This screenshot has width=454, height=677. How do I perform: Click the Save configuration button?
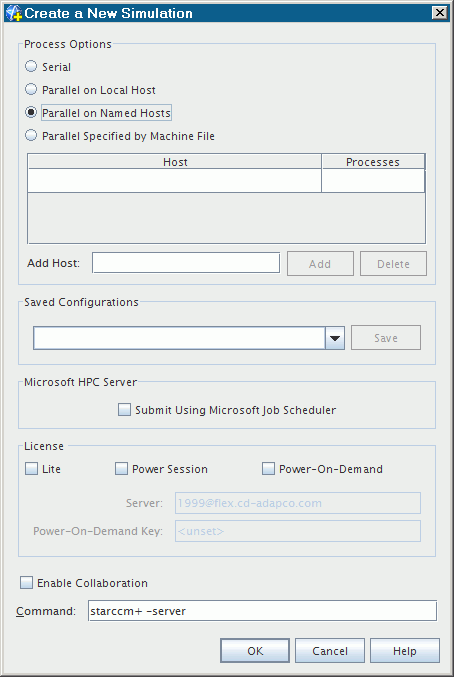click(x=386, y=338)
